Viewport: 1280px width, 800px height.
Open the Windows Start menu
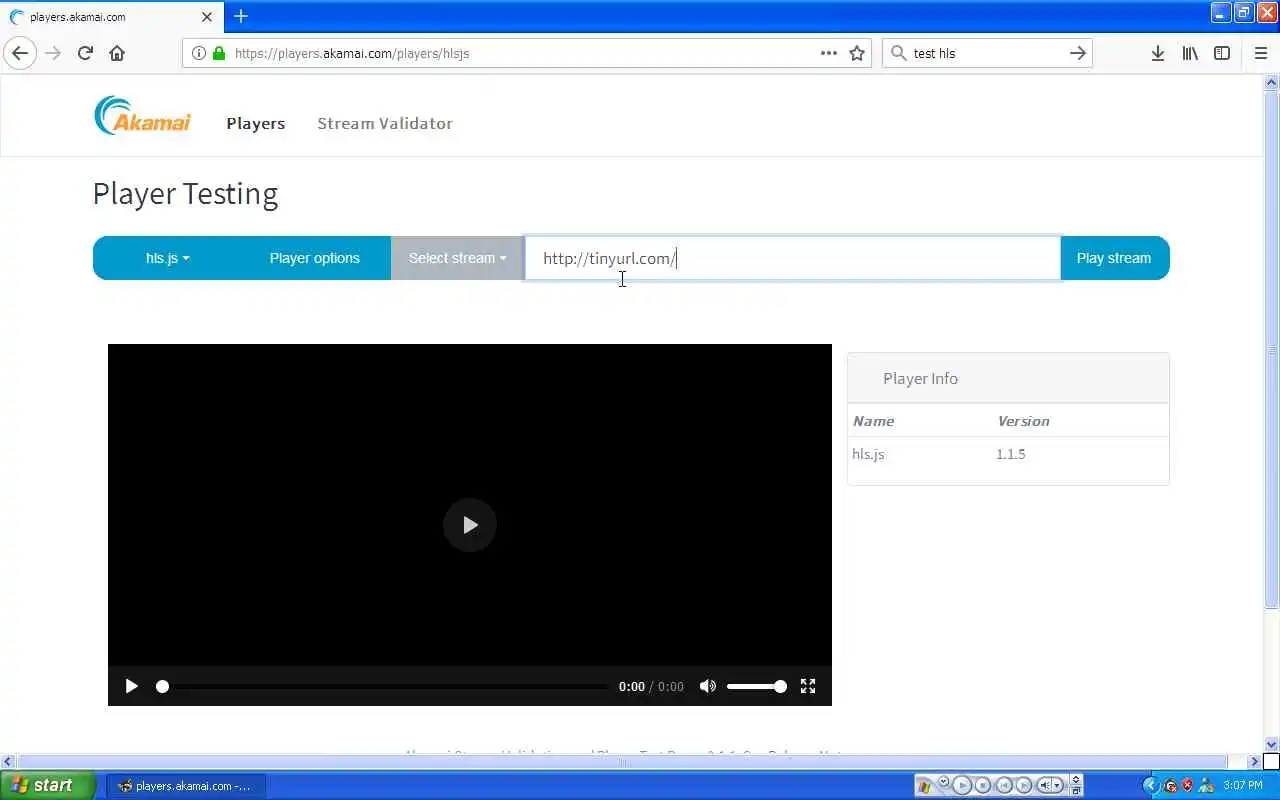pyautogui.click(x=48, y=785)
